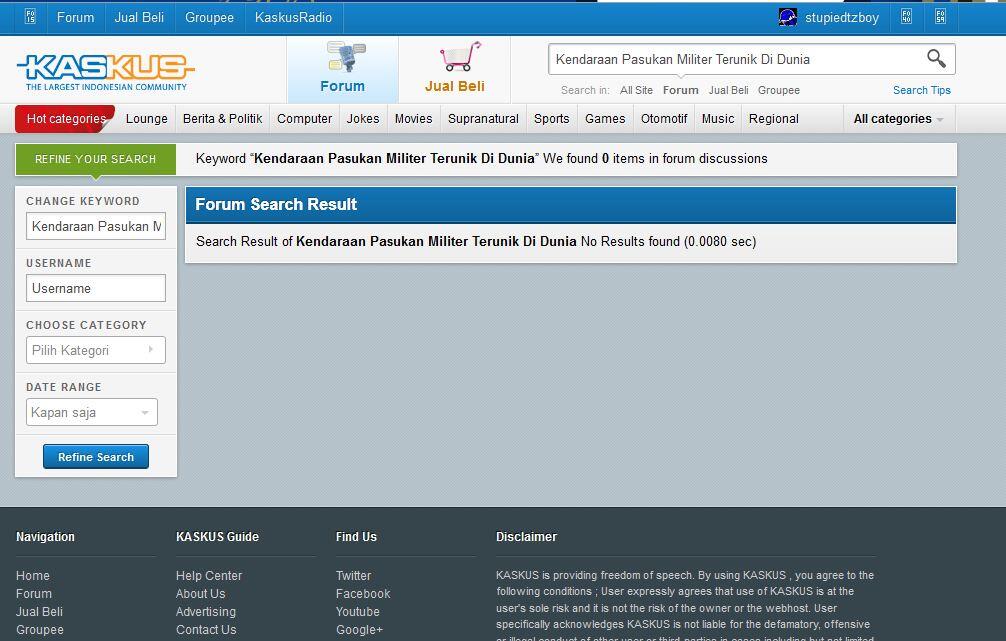This screenshot has width=1006, height=641.
Task: Open the Music category
Action: tap(717, 119)
